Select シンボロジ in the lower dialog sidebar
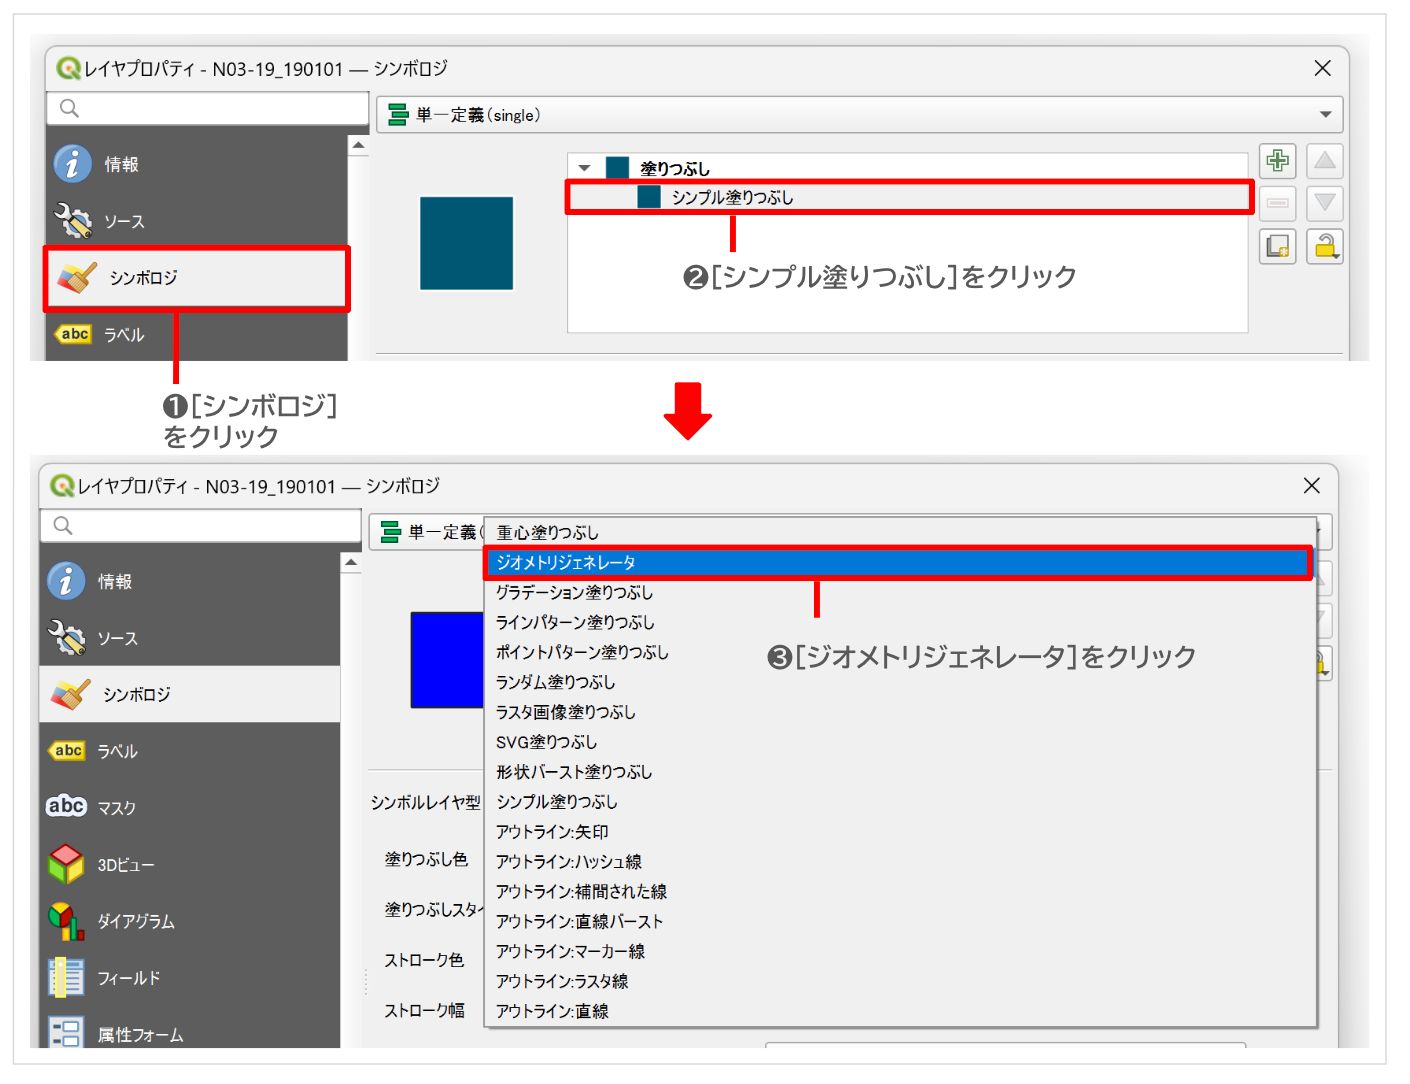1410x1084 pixels. 190,694
